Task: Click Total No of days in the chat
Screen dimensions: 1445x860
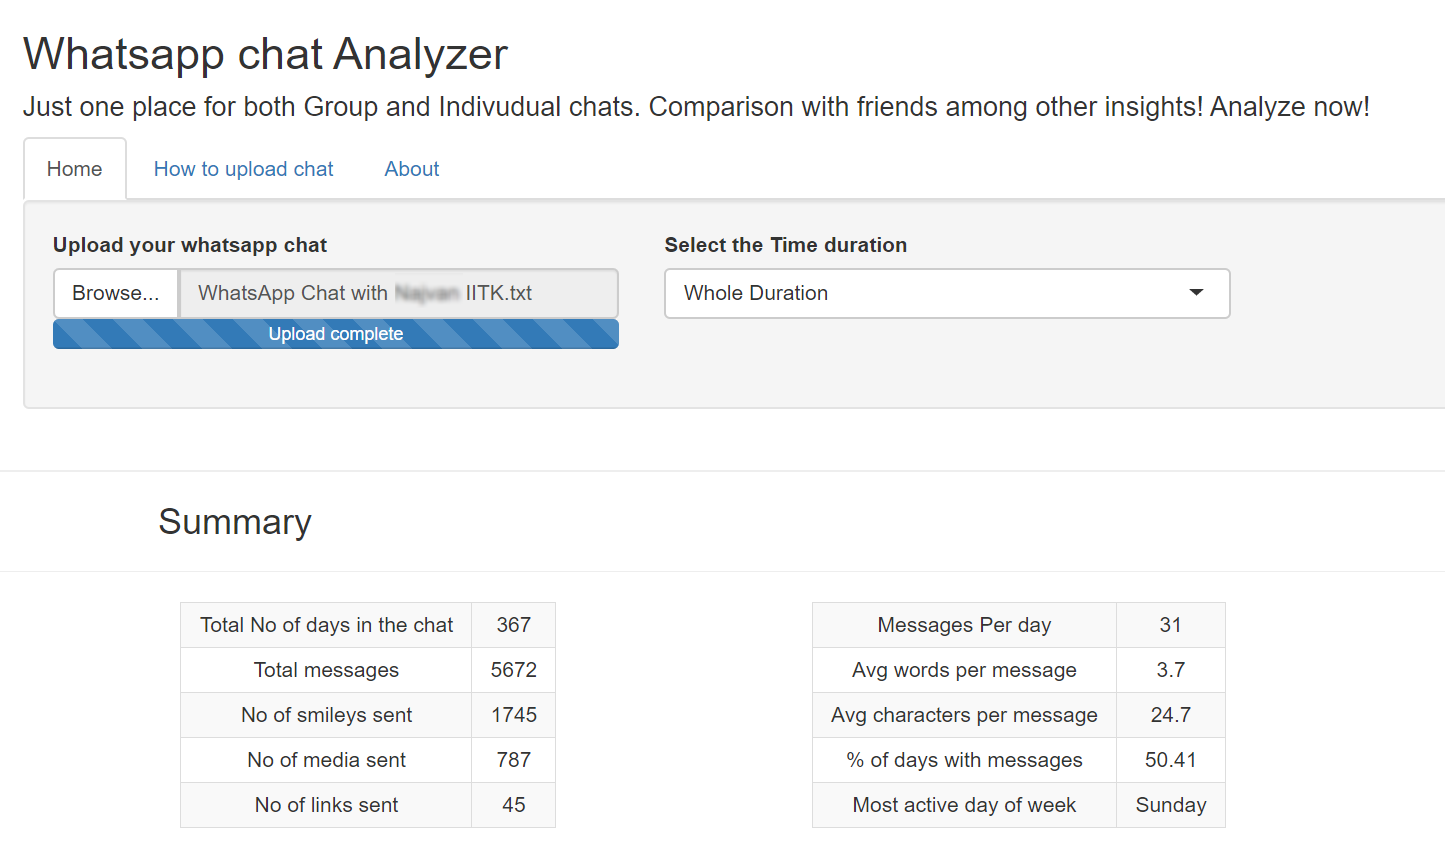Action: pyautogui.click(x=326, y=625)
